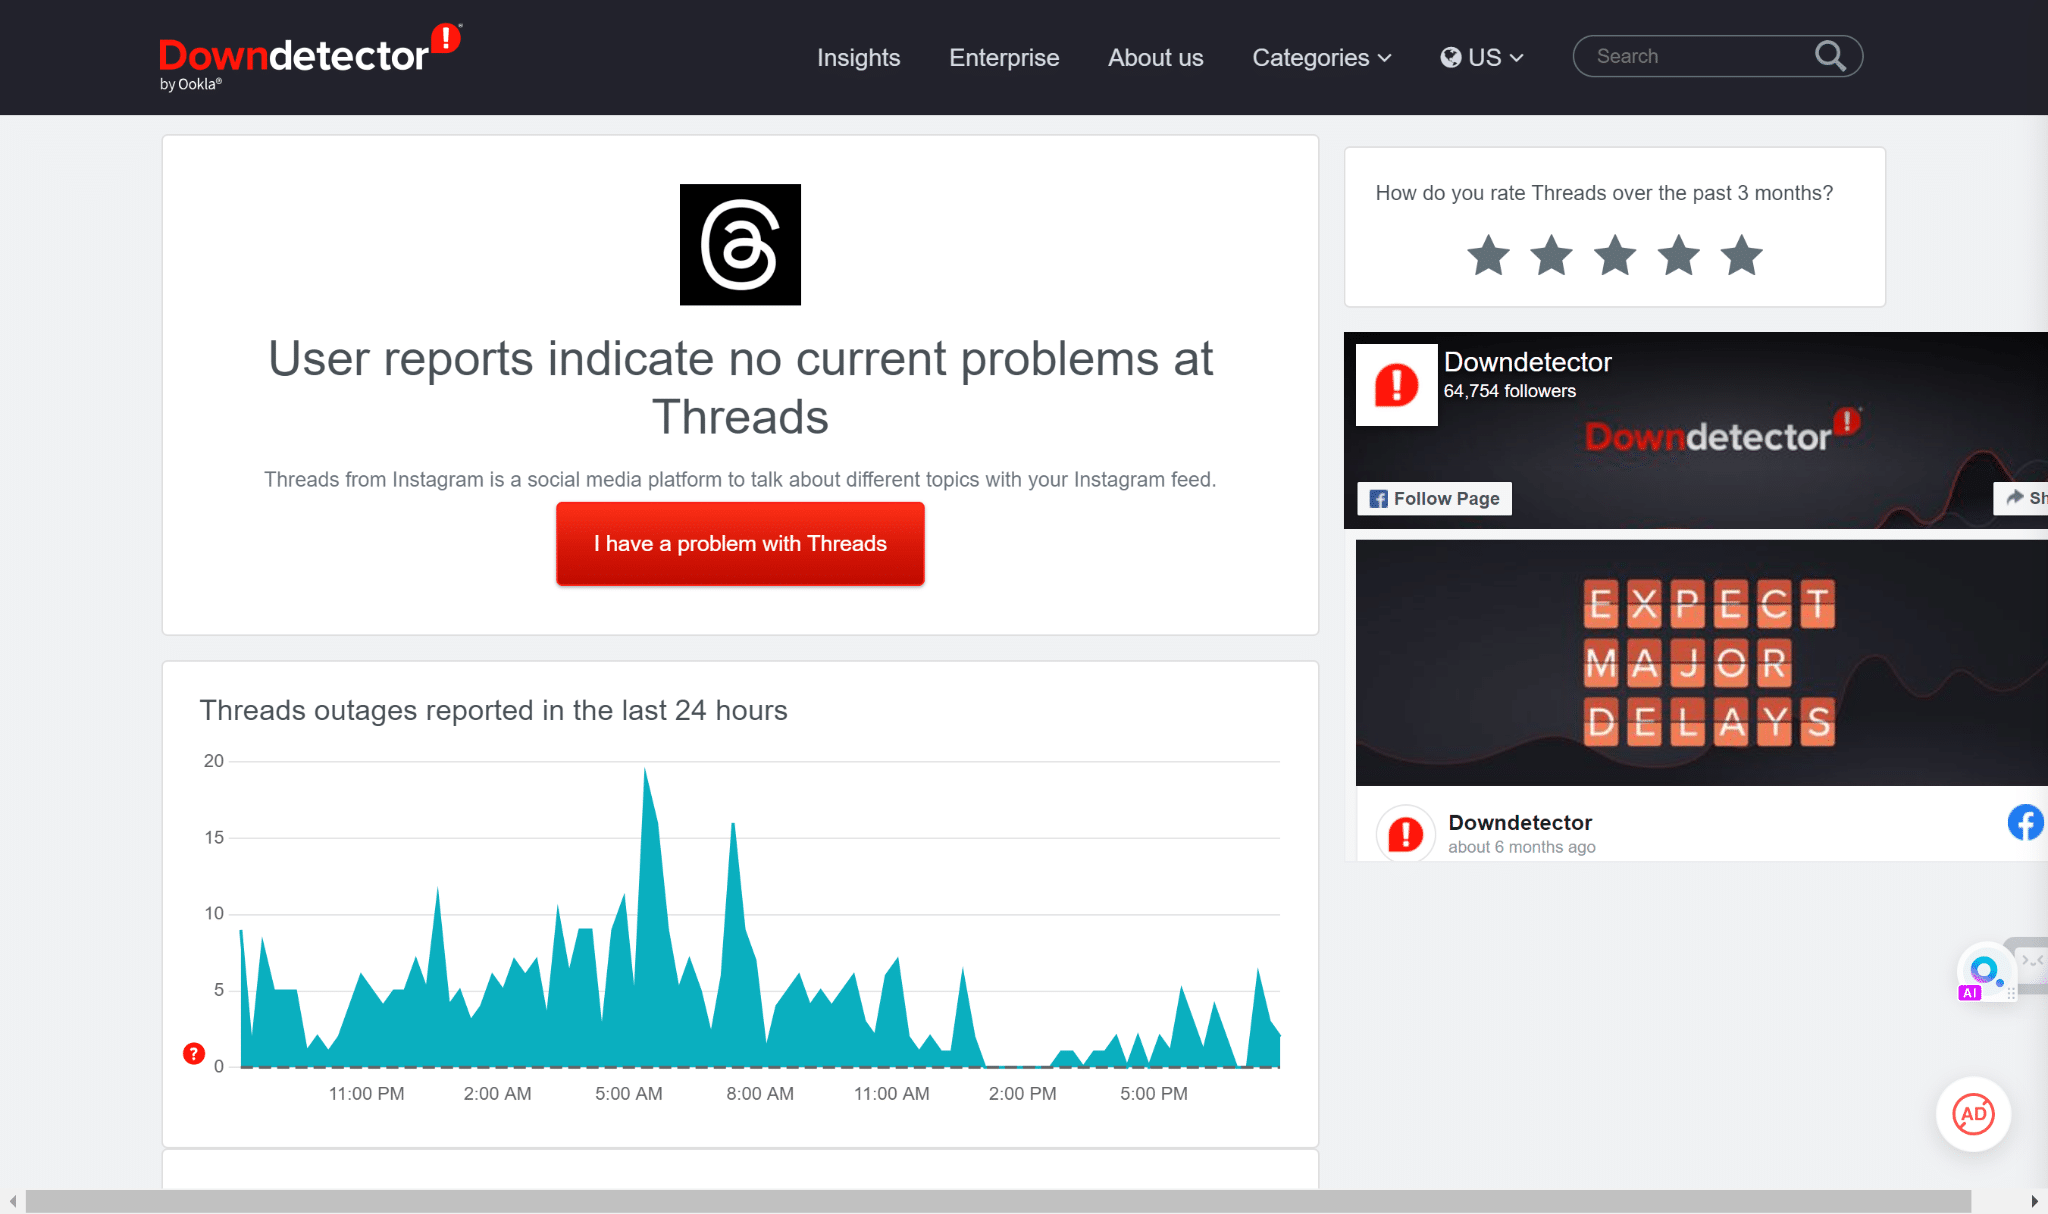This screenshot has width=2048, height=1214.
Task: Click the Threads app icon
Action: click(741, 243)
